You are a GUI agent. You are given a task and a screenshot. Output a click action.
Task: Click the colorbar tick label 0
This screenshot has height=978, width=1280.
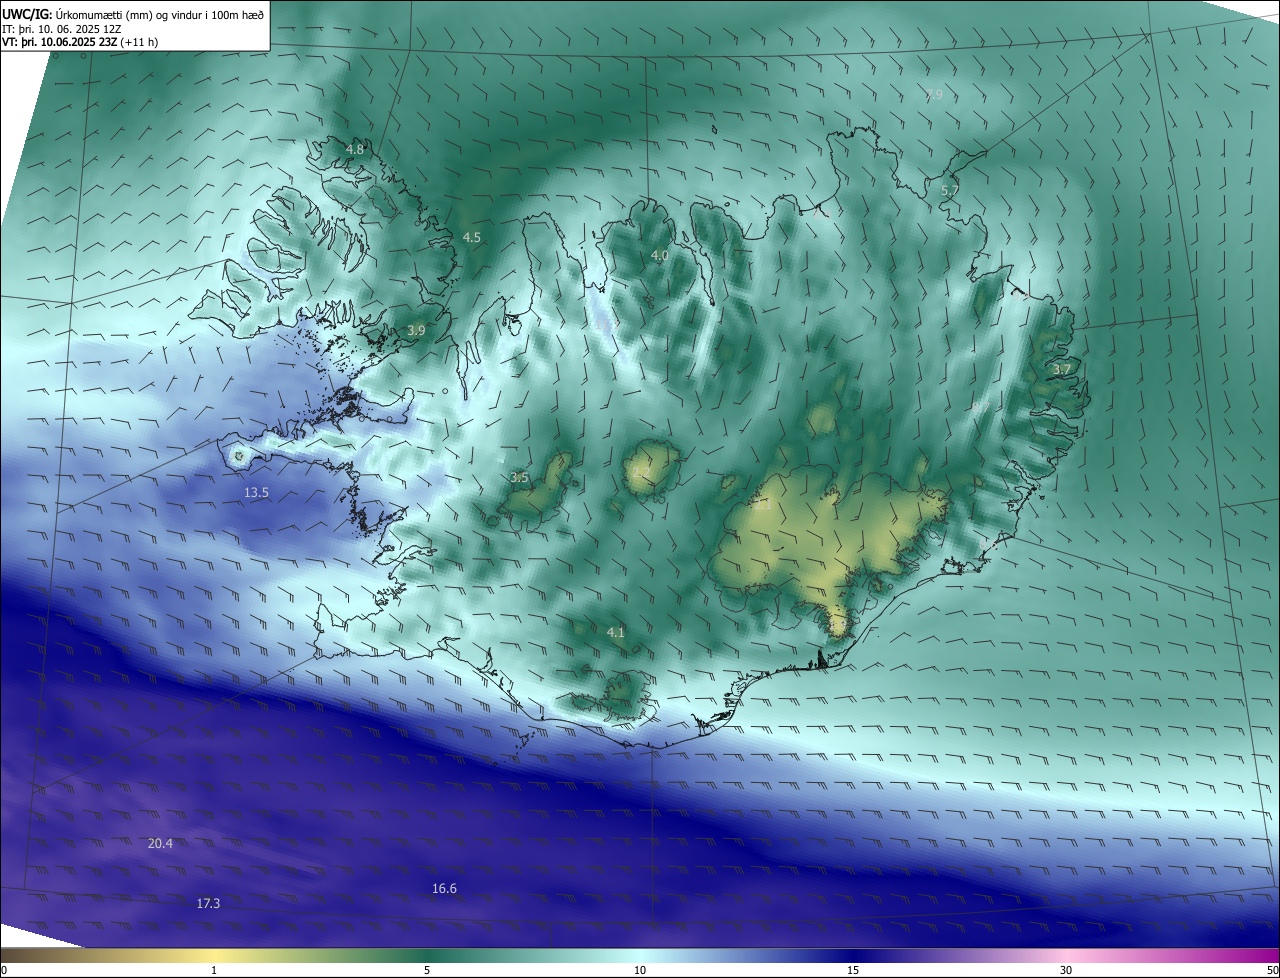pos(4,970)
